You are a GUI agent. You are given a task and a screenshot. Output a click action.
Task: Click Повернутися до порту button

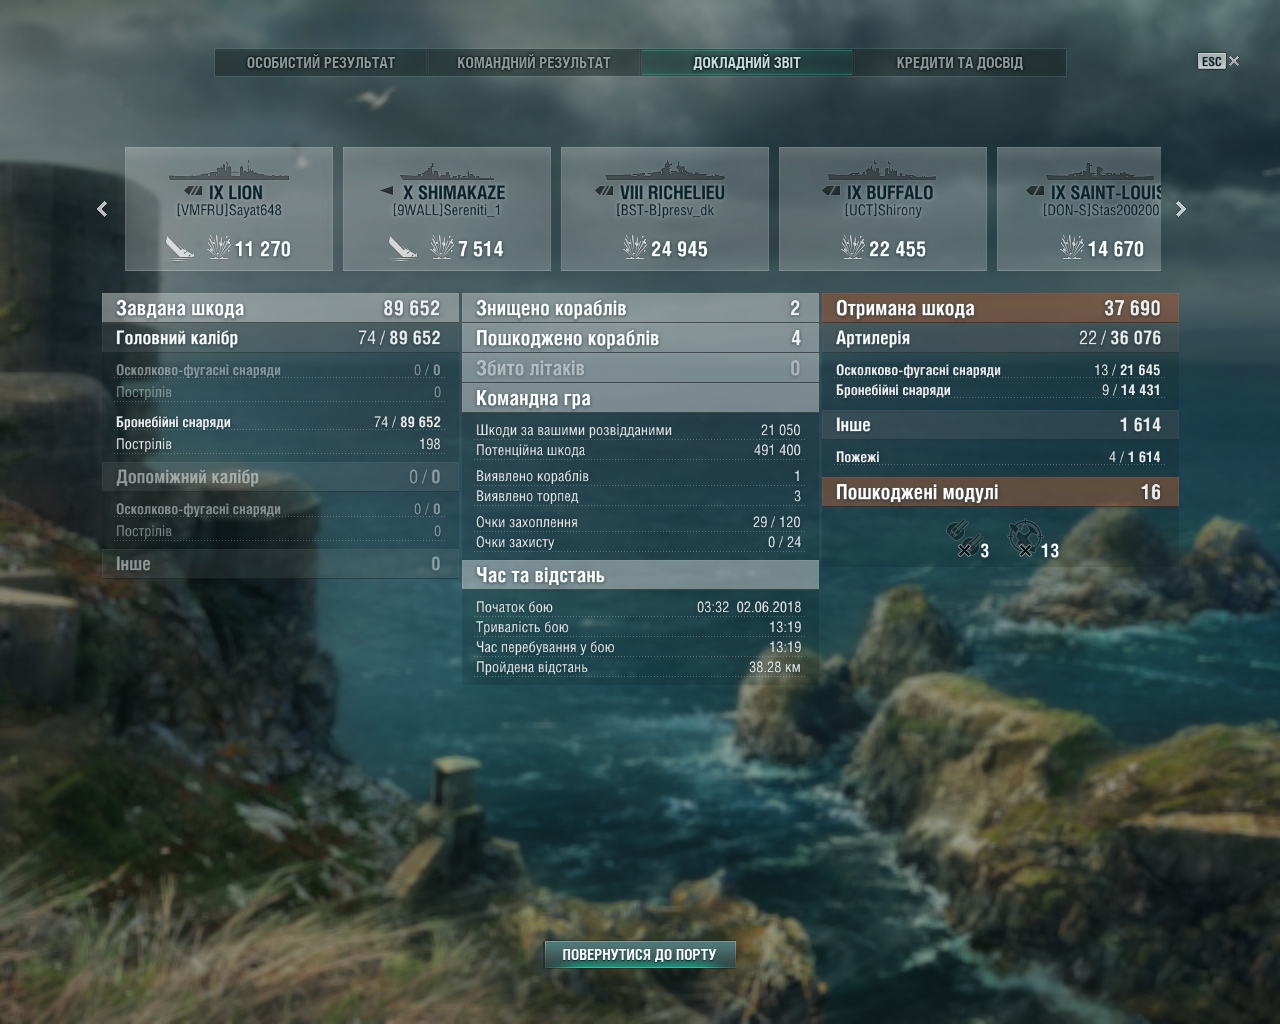640,954
